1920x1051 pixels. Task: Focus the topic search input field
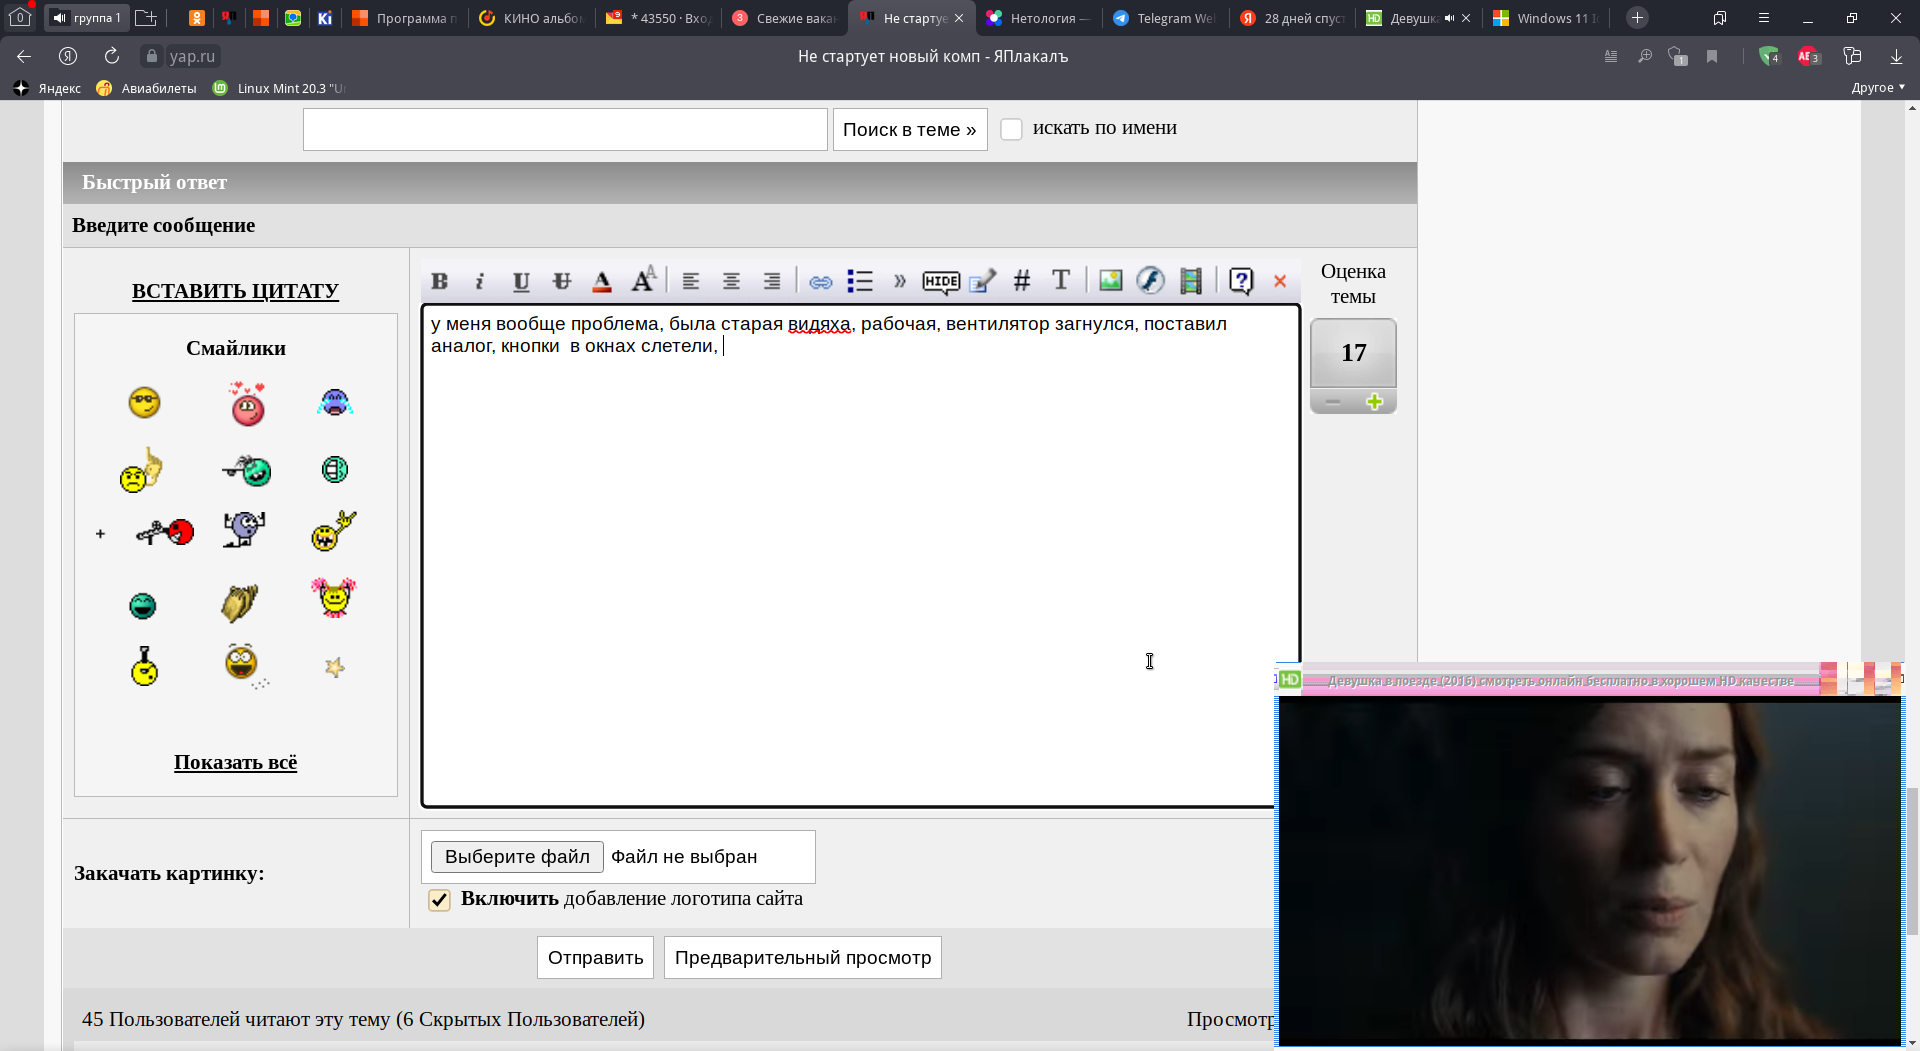click(x=565, y=130)
